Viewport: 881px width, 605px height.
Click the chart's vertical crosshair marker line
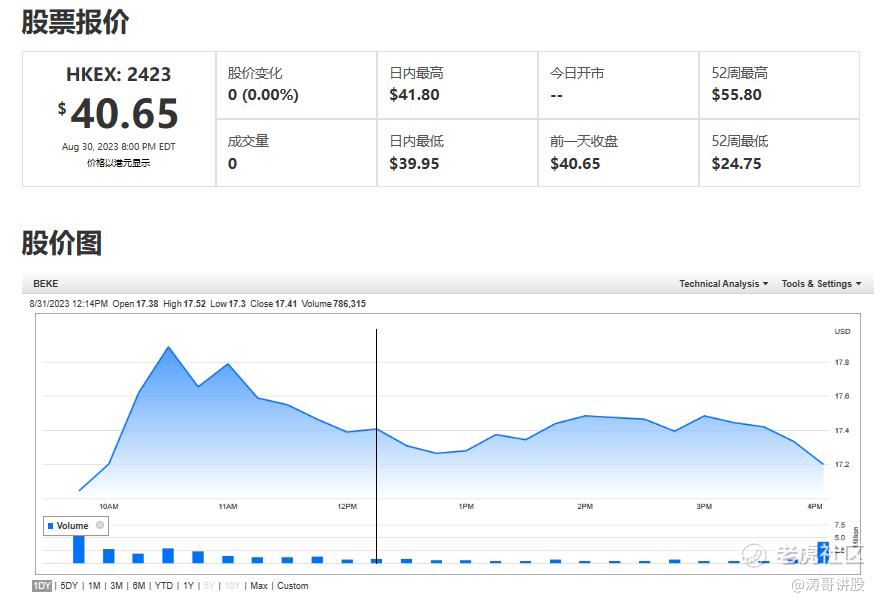click(x=376, y=446)
